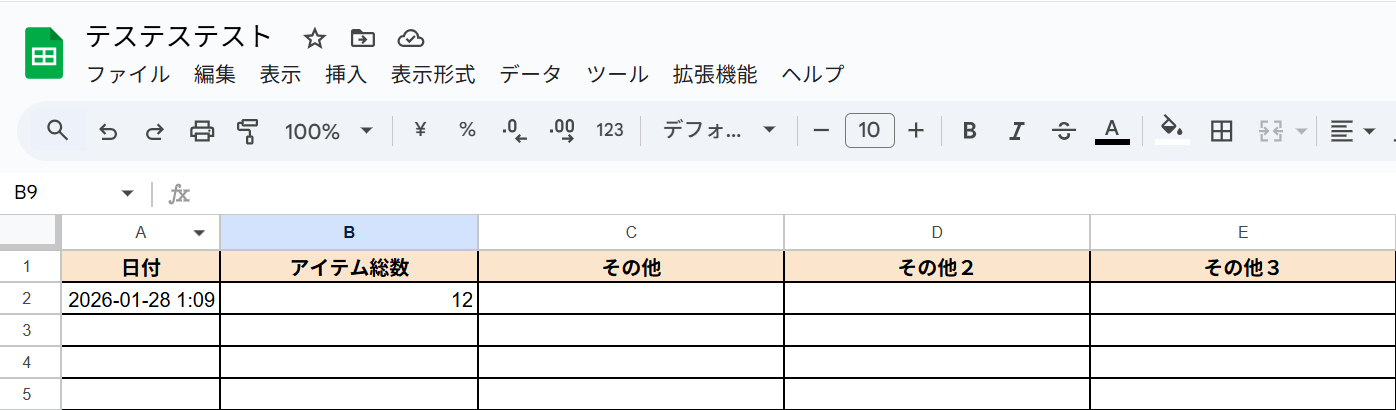Open the fill color picker
This screenshot has height=410, width=1396.
pos(1172,130)
